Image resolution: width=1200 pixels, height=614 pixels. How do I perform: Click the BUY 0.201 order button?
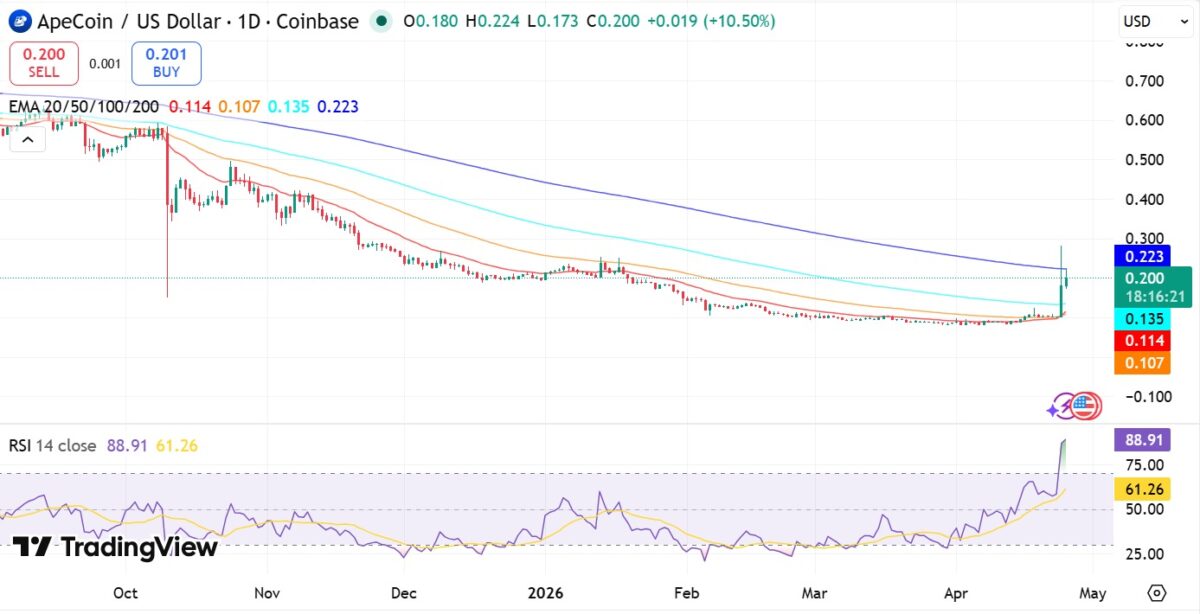tap(166, 61)
